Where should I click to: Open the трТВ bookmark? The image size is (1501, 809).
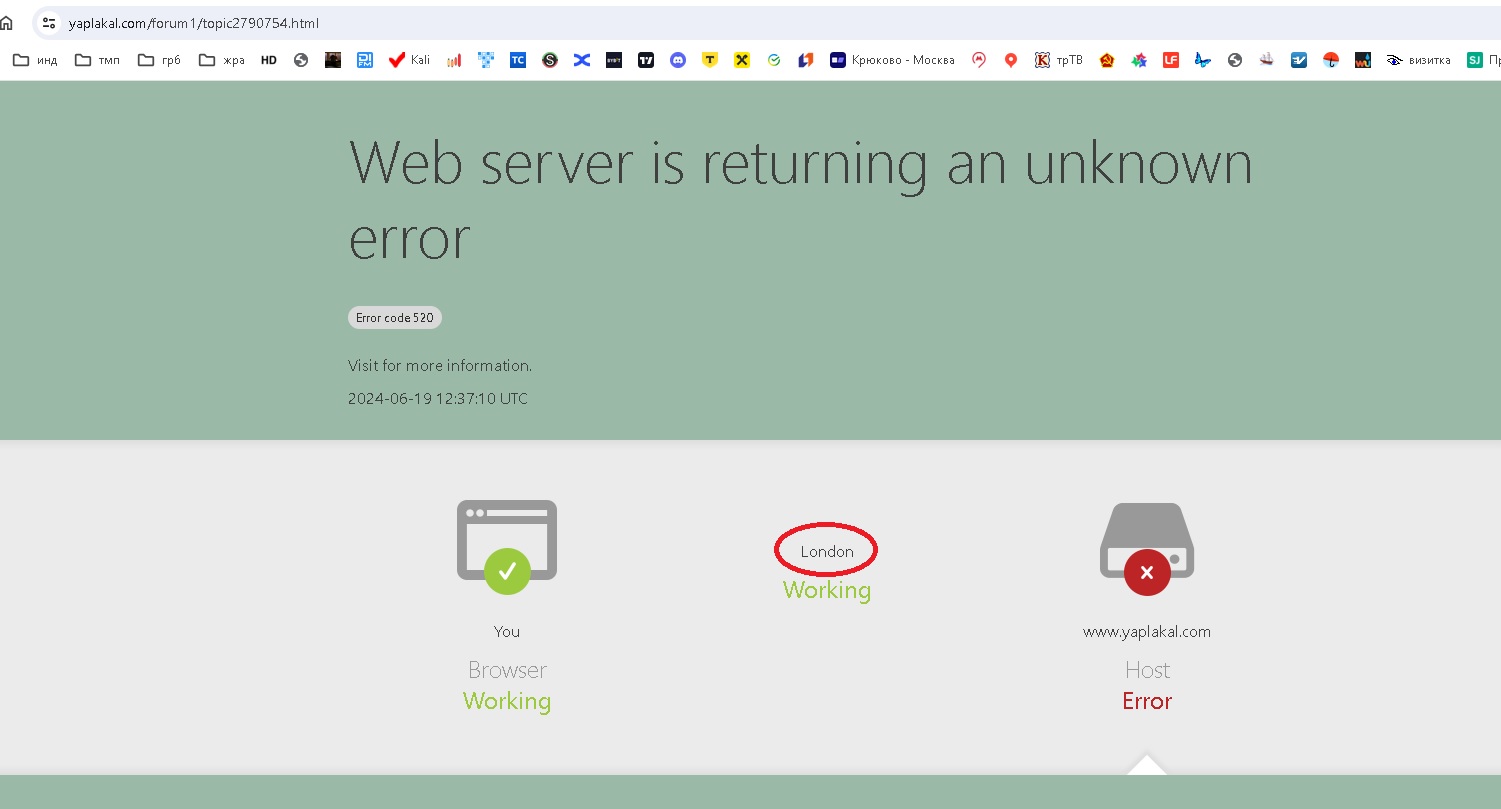point(1059,60)
